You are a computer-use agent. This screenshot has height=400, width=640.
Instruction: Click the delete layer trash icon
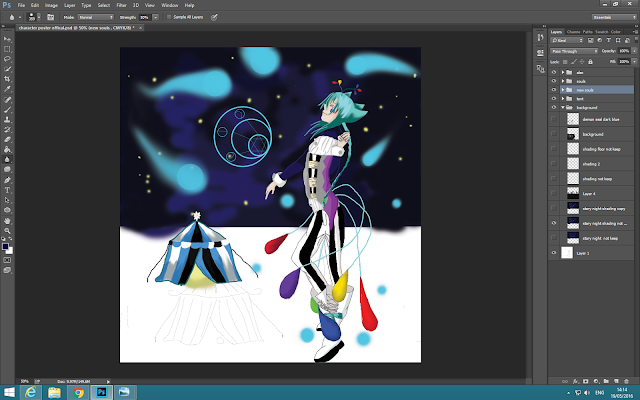627,381
